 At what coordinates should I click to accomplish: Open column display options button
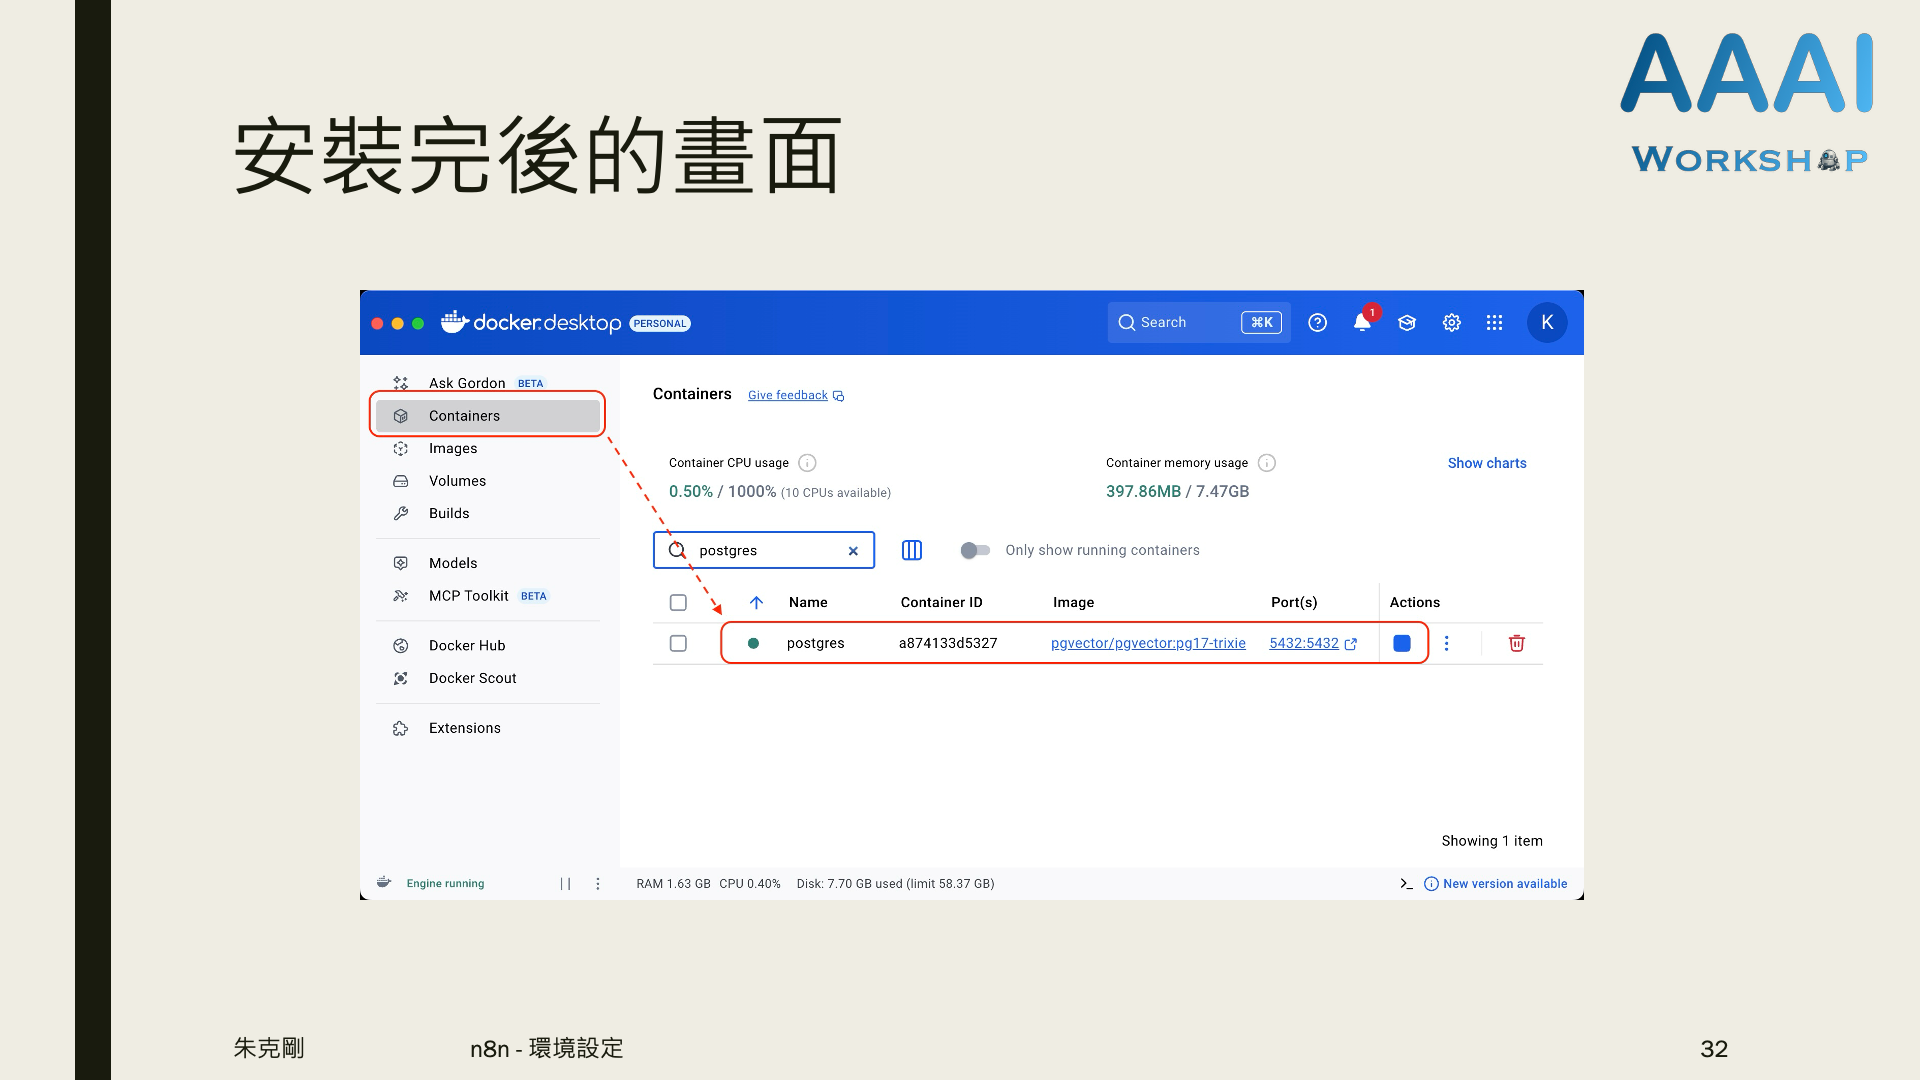[x=912, y=550]
